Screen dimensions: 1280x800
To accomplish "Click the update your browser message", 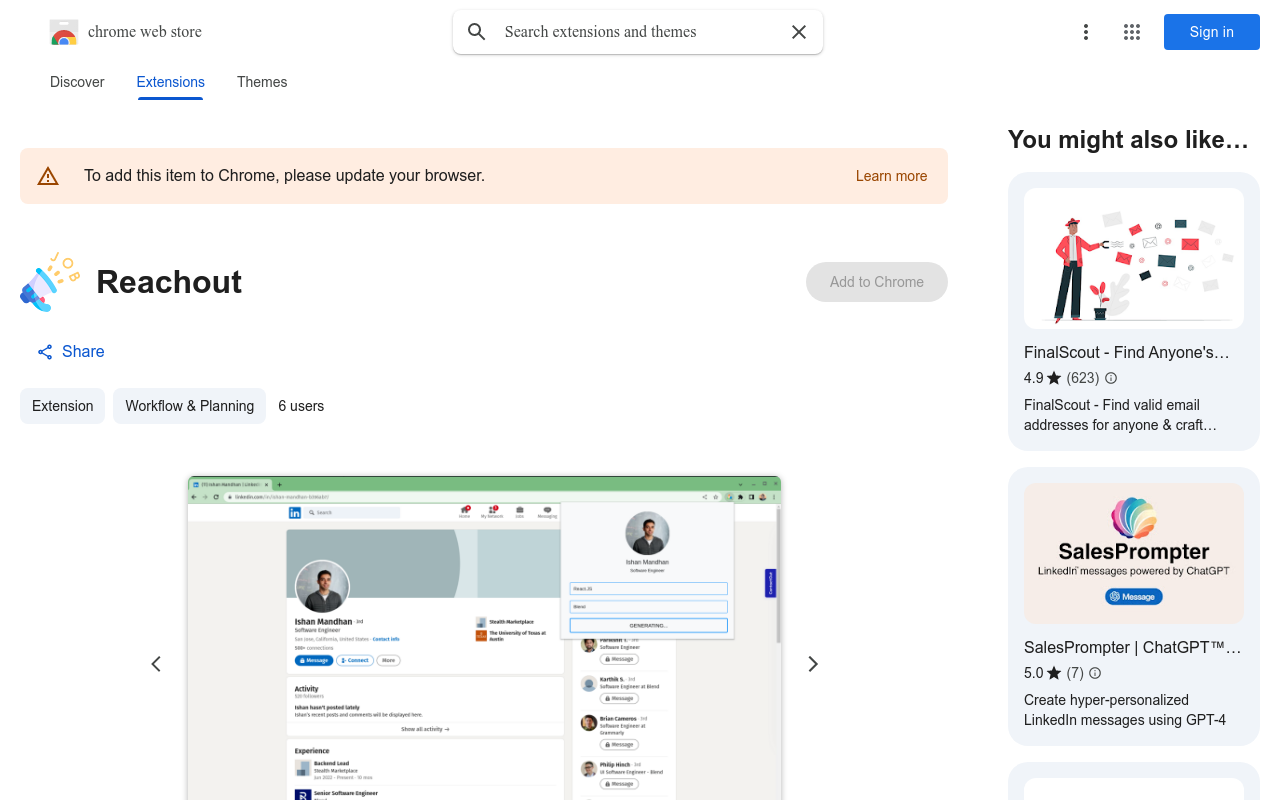I will pyautogui.click(x=284, y=176).
